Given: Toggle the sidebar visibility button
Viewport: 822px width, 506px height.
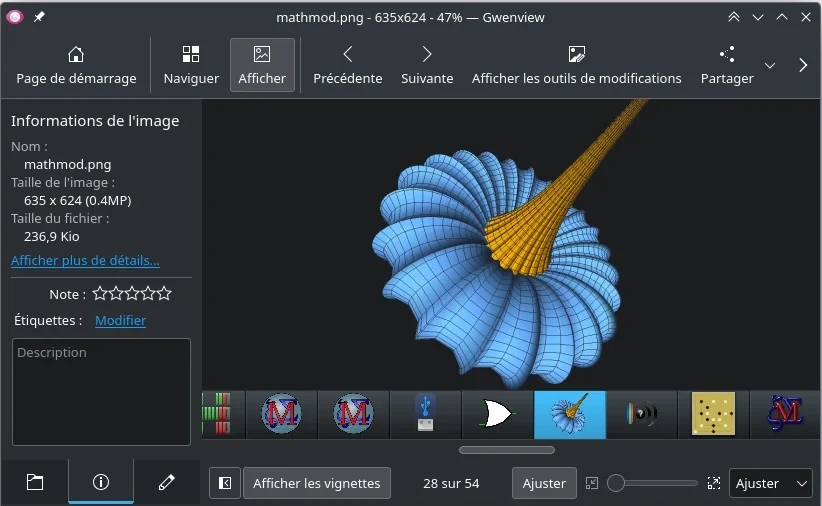Looking at the screenshot, I should [x=225, y=483].
